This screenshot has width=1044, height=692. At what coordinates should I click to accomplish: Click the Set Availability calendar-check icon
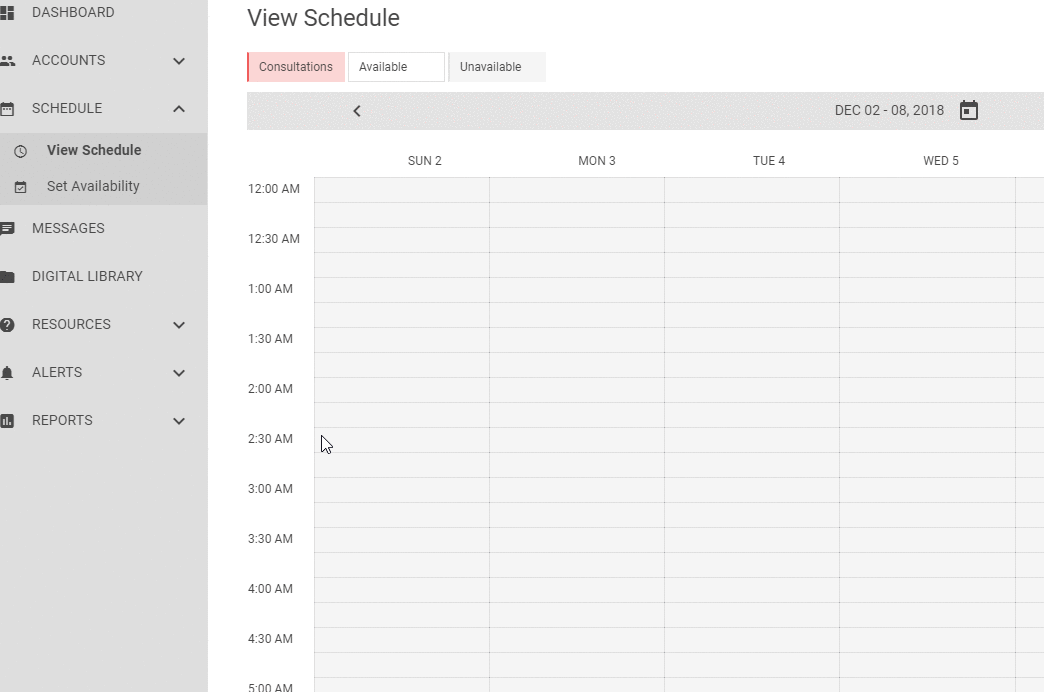[20, 187]
